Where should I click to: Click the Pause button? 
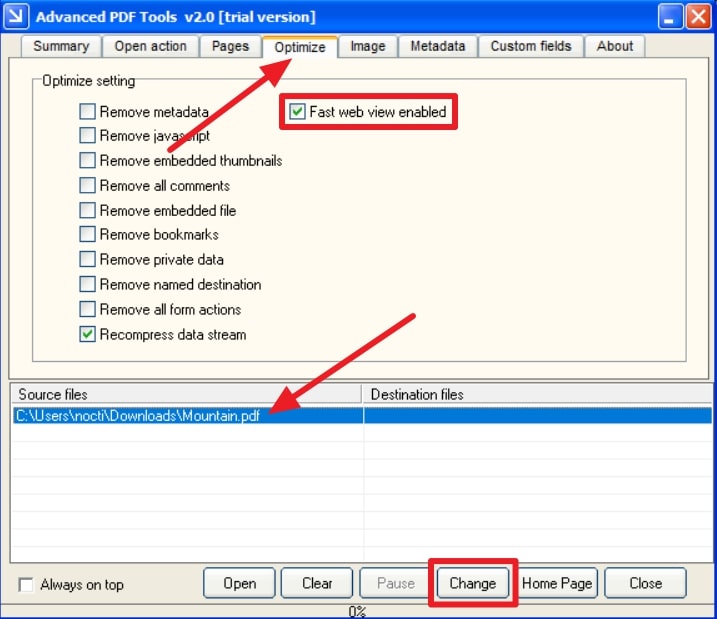tap(396, 583)
